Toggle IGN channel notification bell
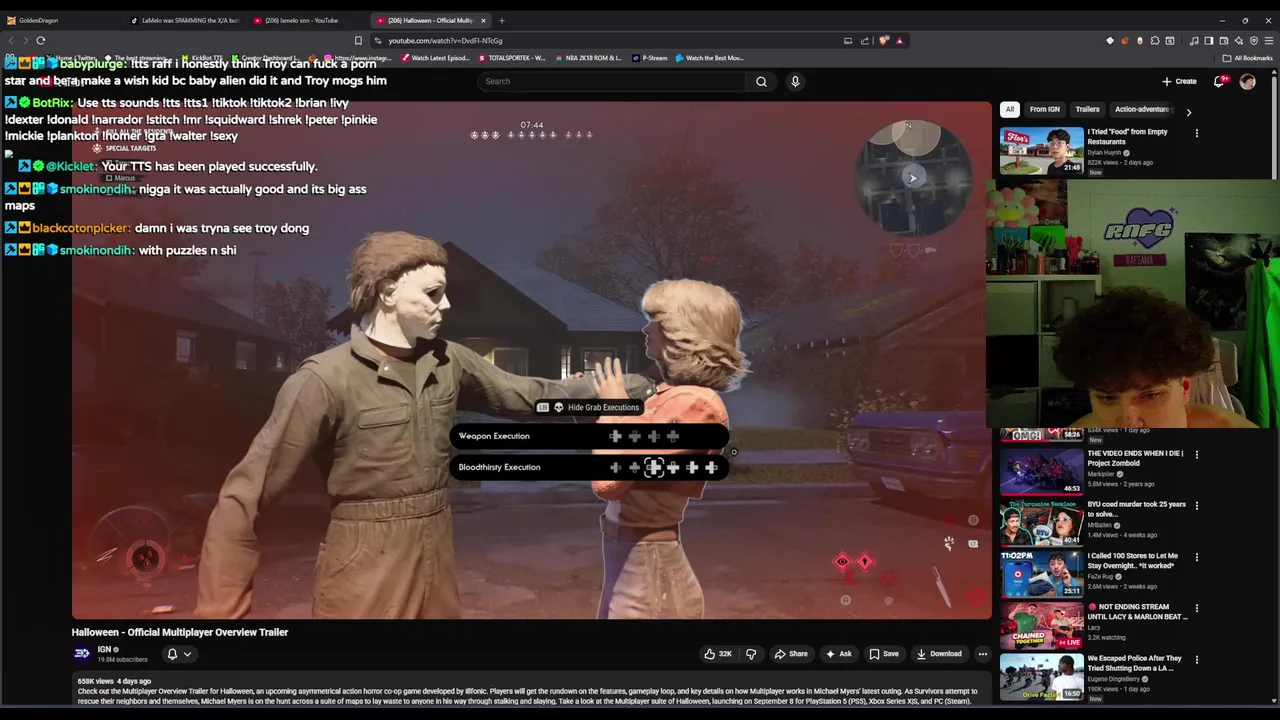Viewport: 1280px width, 720px height. point(172,654)
